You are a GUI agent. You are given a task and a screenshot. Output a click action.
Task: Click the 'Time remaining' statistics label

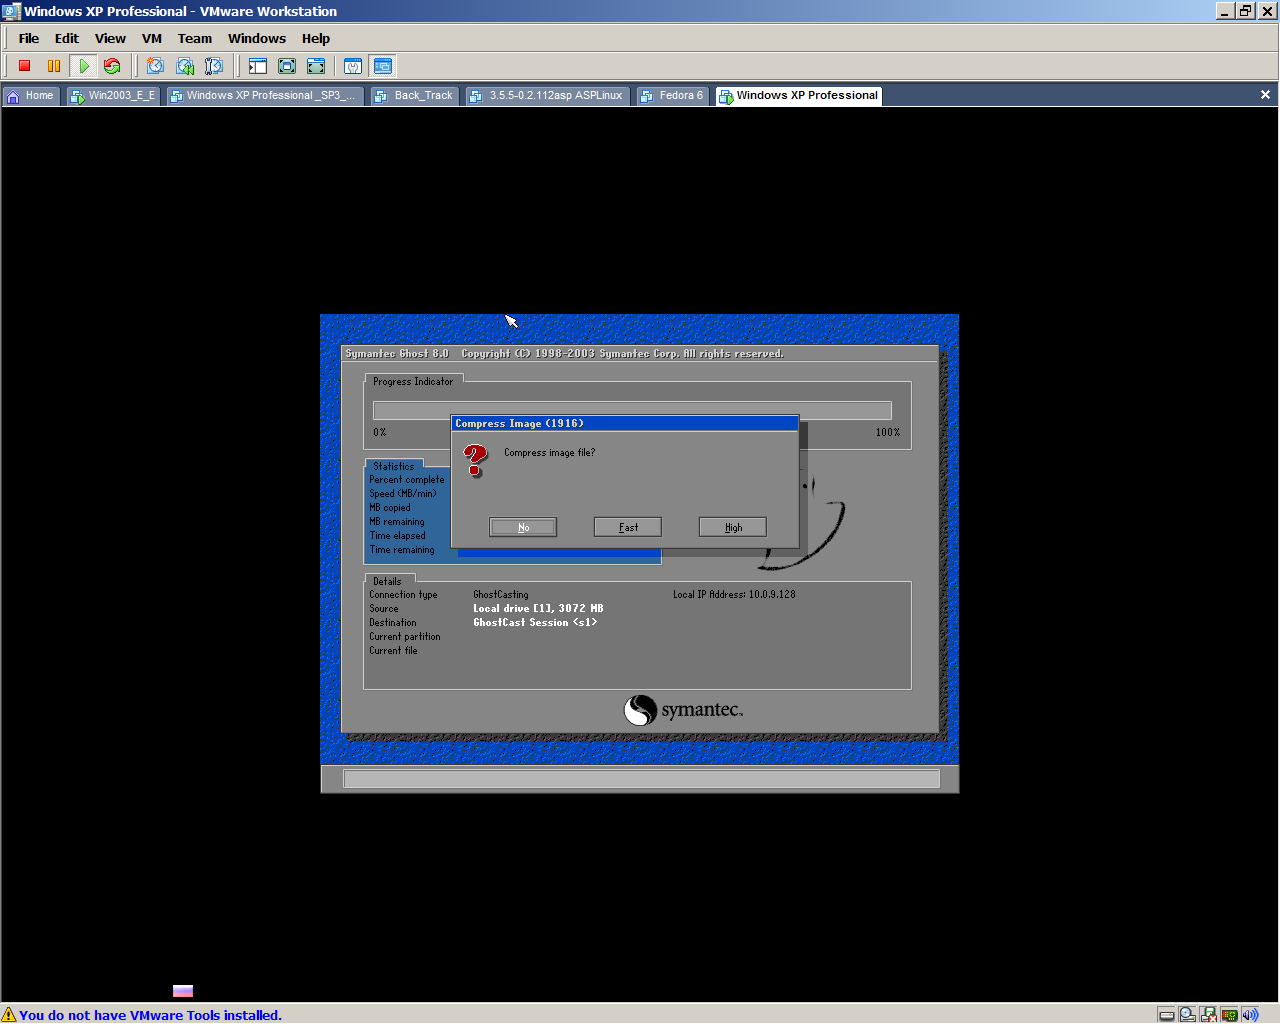[x=402, y=550]
